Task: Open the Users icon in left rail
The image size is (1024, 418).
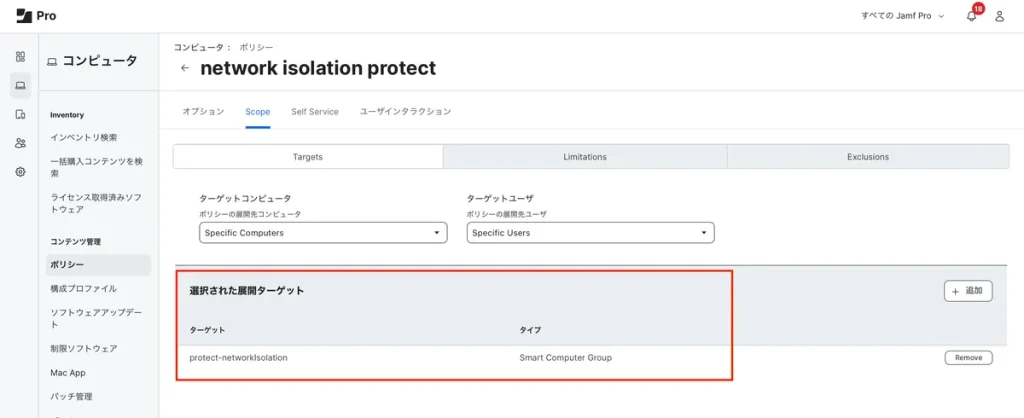Action: pos(20,143)
